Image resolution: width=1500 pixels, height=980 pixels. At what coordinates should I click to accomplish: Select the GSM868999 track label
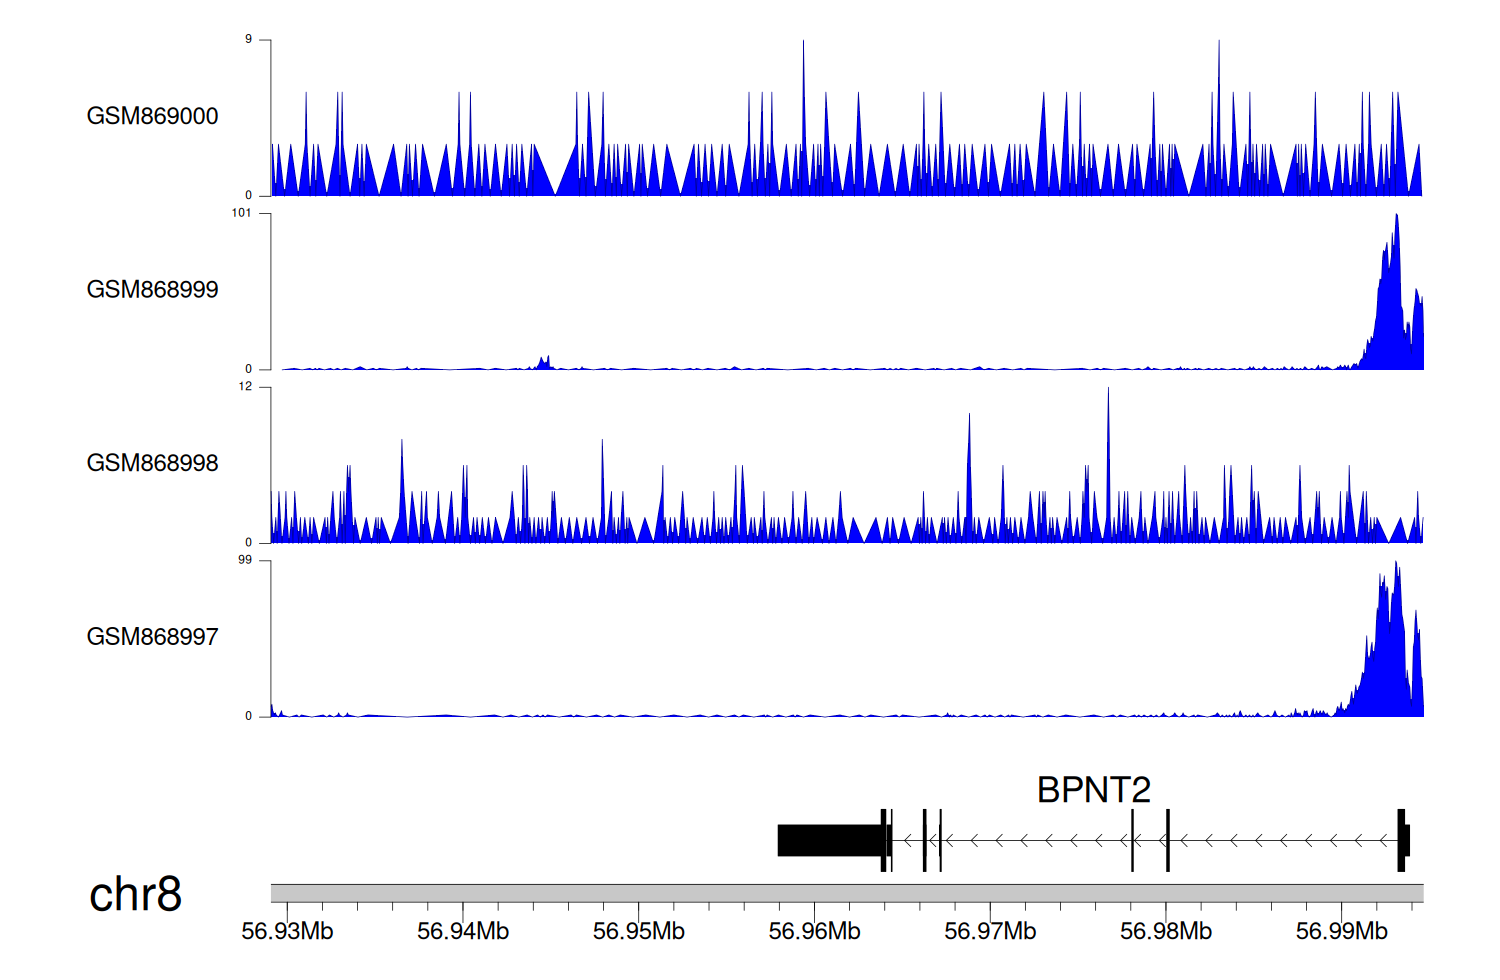(152, 290)
